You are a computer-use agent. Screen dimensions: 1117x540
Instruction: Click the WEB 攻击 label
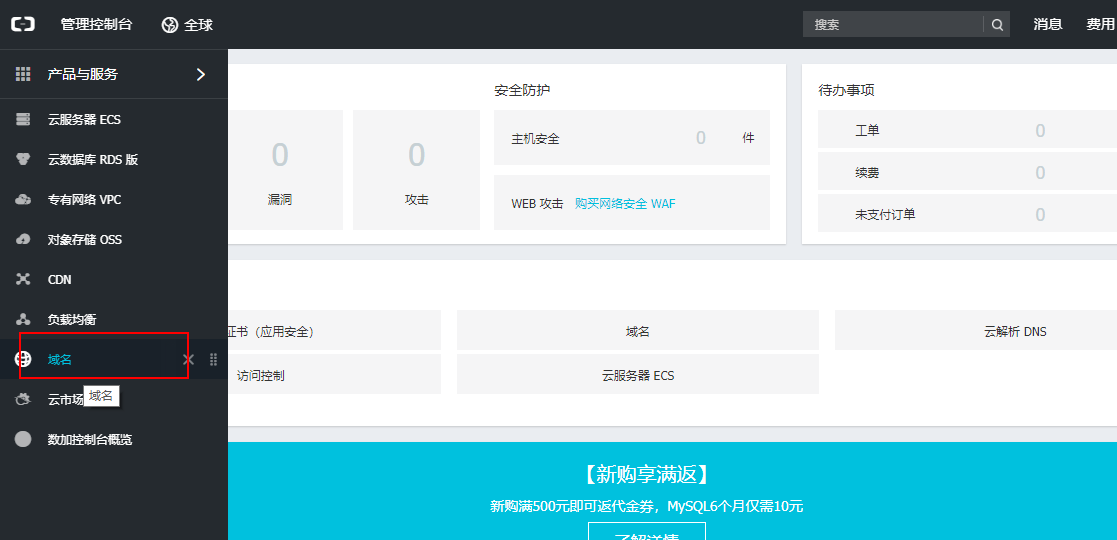(x=537, y=204)
